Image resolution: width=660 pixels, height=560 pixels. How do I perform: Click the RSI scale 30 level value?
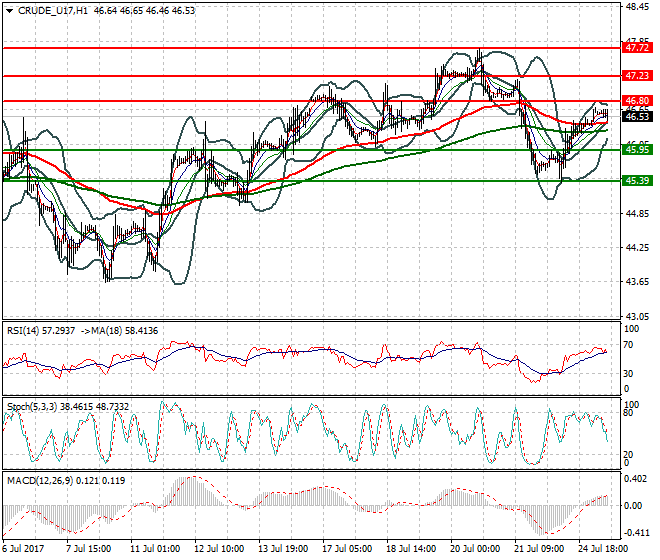628,374
